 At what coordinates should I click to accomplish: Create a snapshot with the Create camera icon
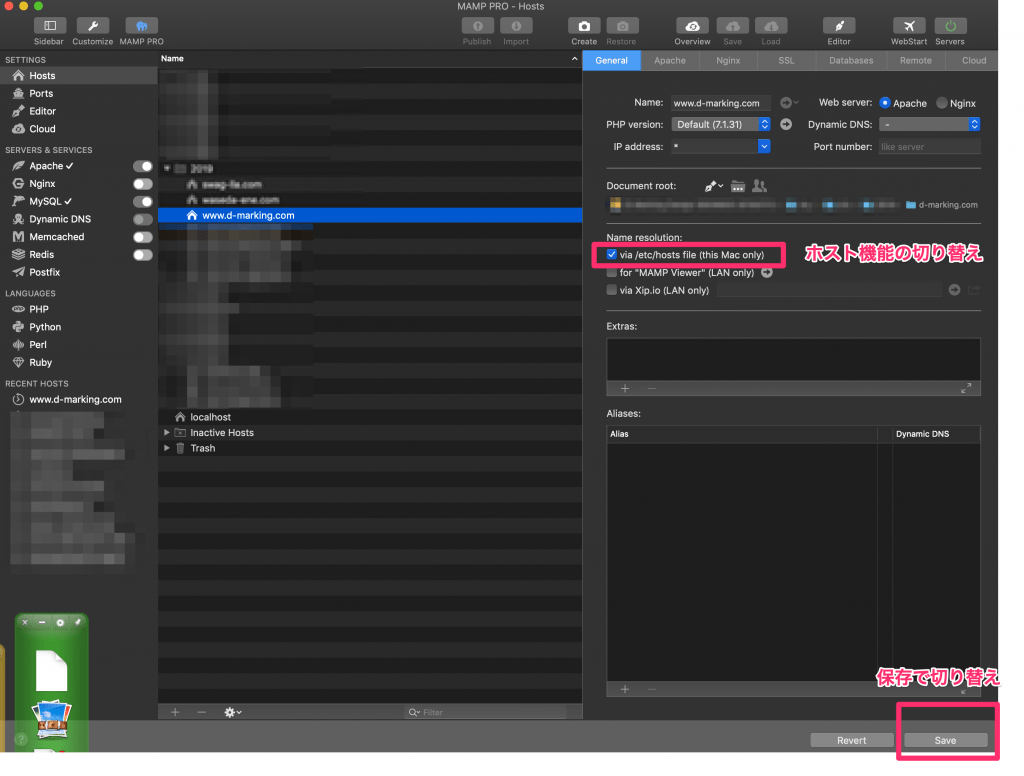point(584,26)
